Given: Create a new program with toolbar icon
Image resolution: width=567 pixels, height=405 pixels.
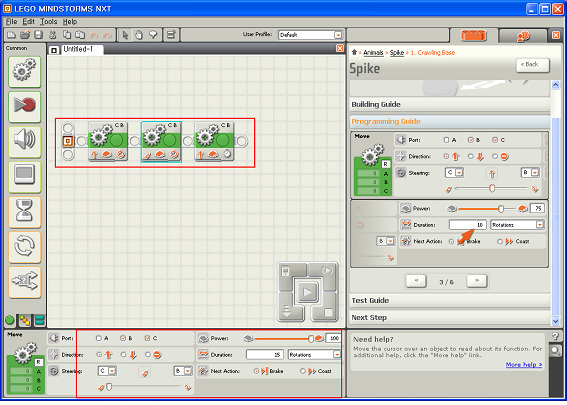Looking at the screenshot, I should [x=11, y=35].
